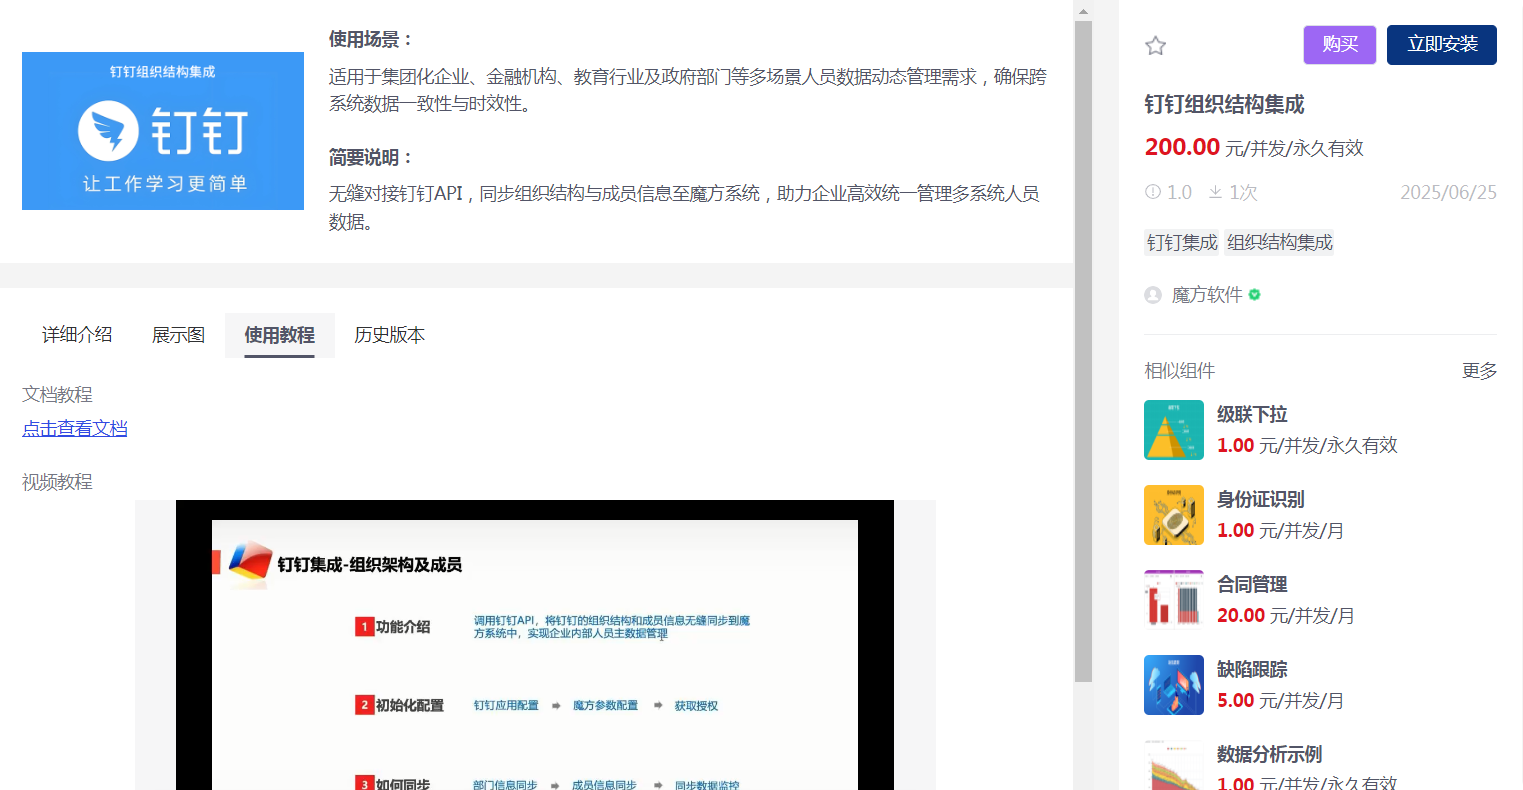Viewport: 1523px width, 790px height.
Task: Open the 历史版本 tab
Action: 390,335
